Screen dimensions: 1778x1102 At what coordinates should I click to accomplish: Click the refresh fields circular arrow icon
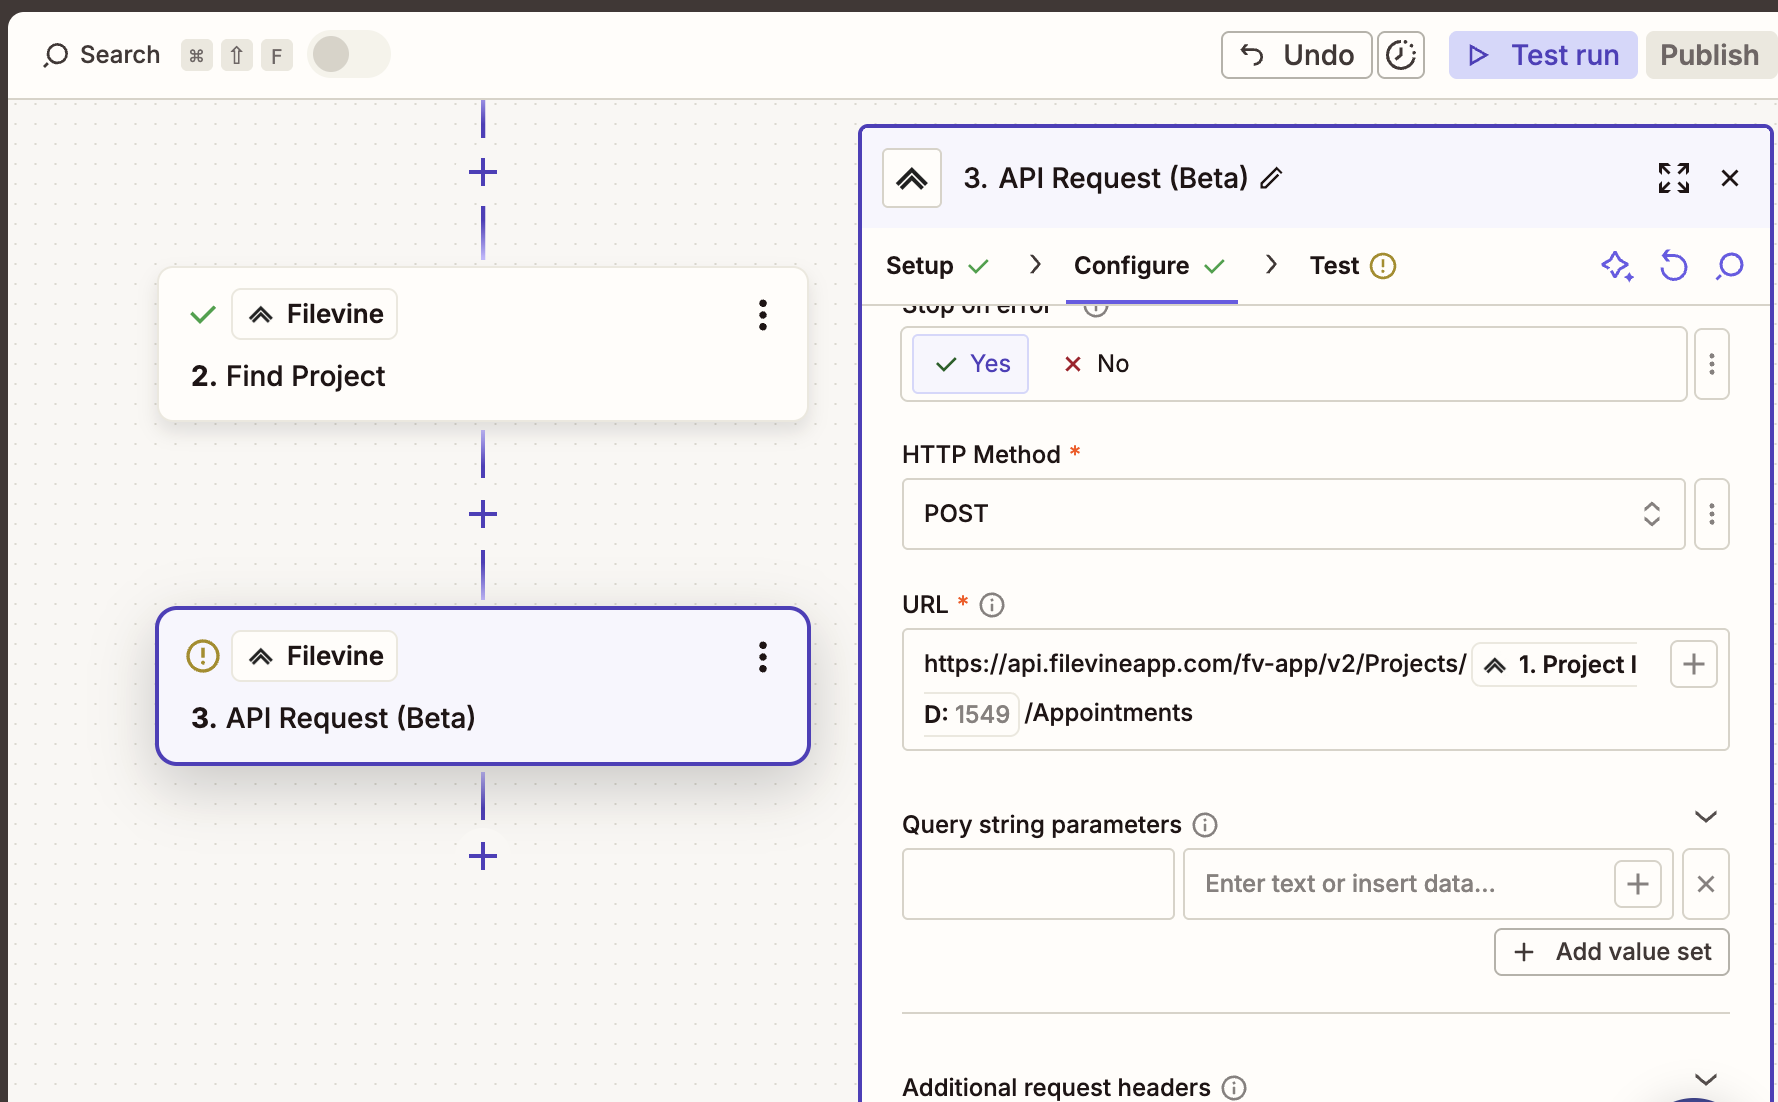1673,266
